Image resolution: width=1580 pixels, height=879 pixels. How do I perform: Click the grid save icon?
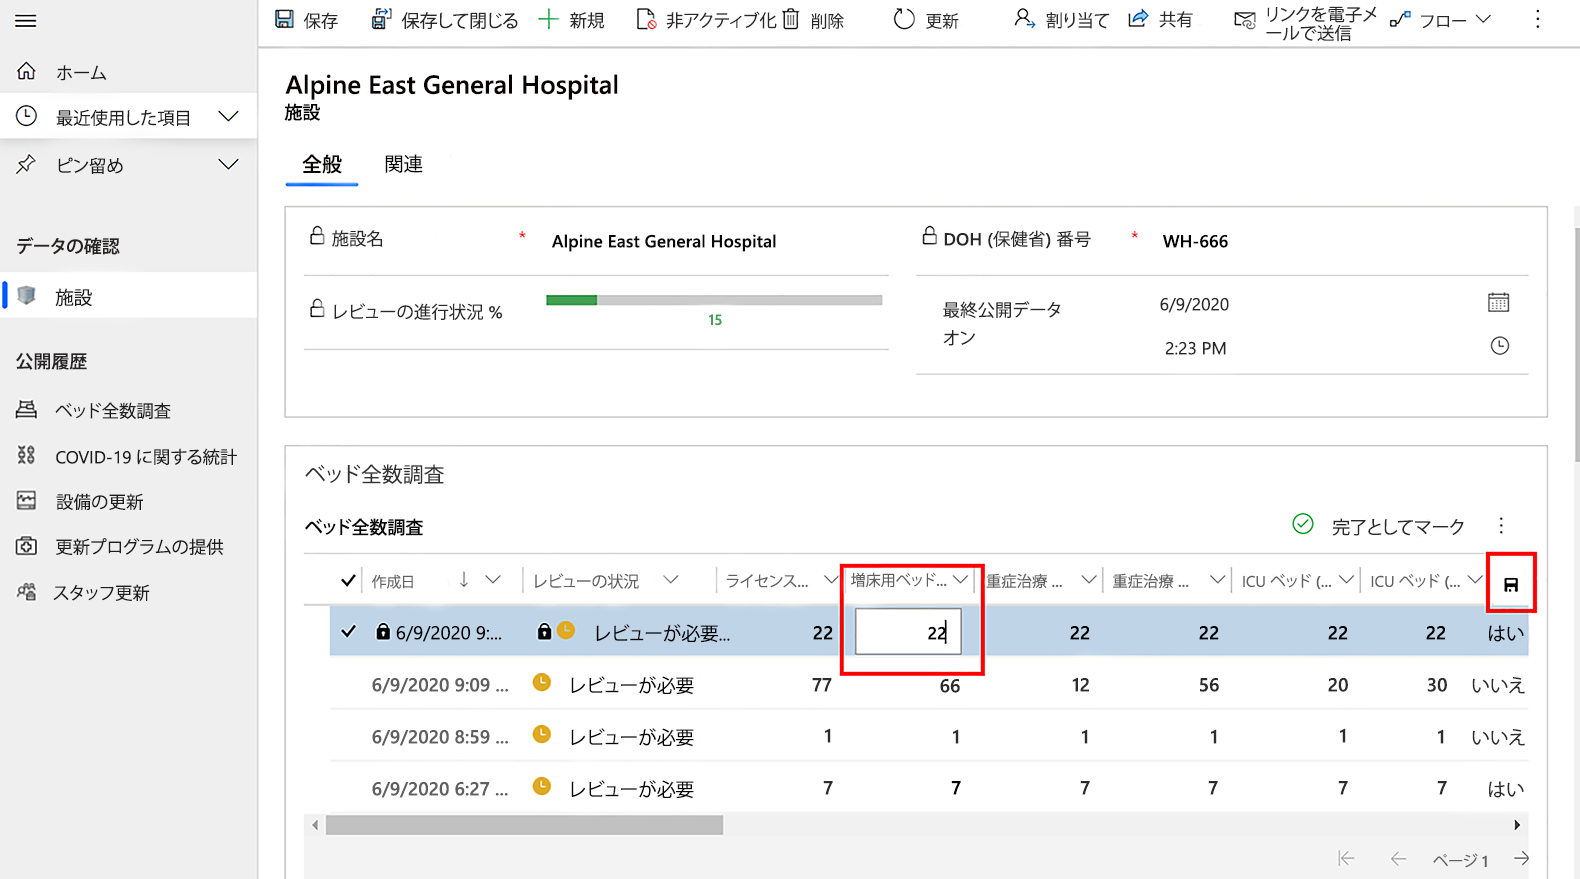point(1511,584)
